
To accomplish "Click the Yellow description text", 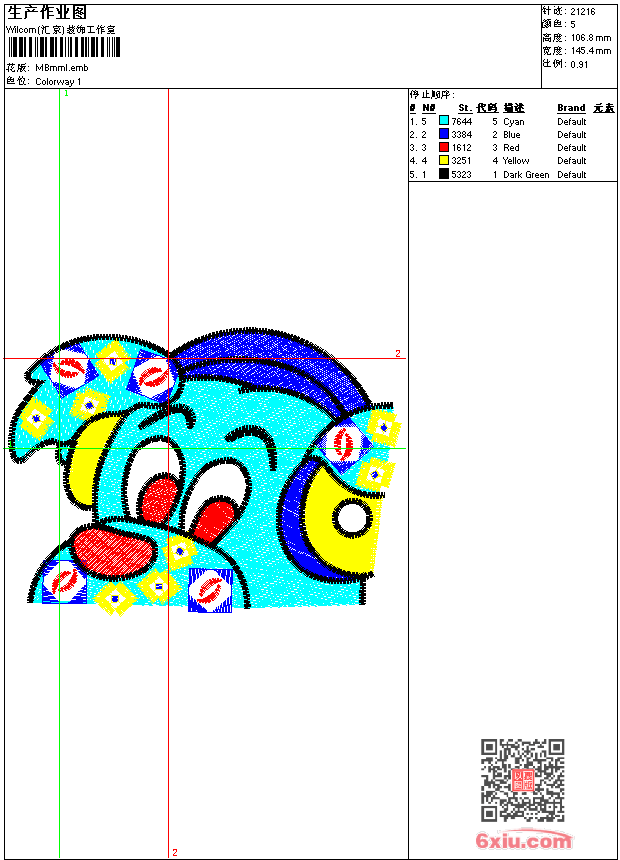I will coord(516,161).
